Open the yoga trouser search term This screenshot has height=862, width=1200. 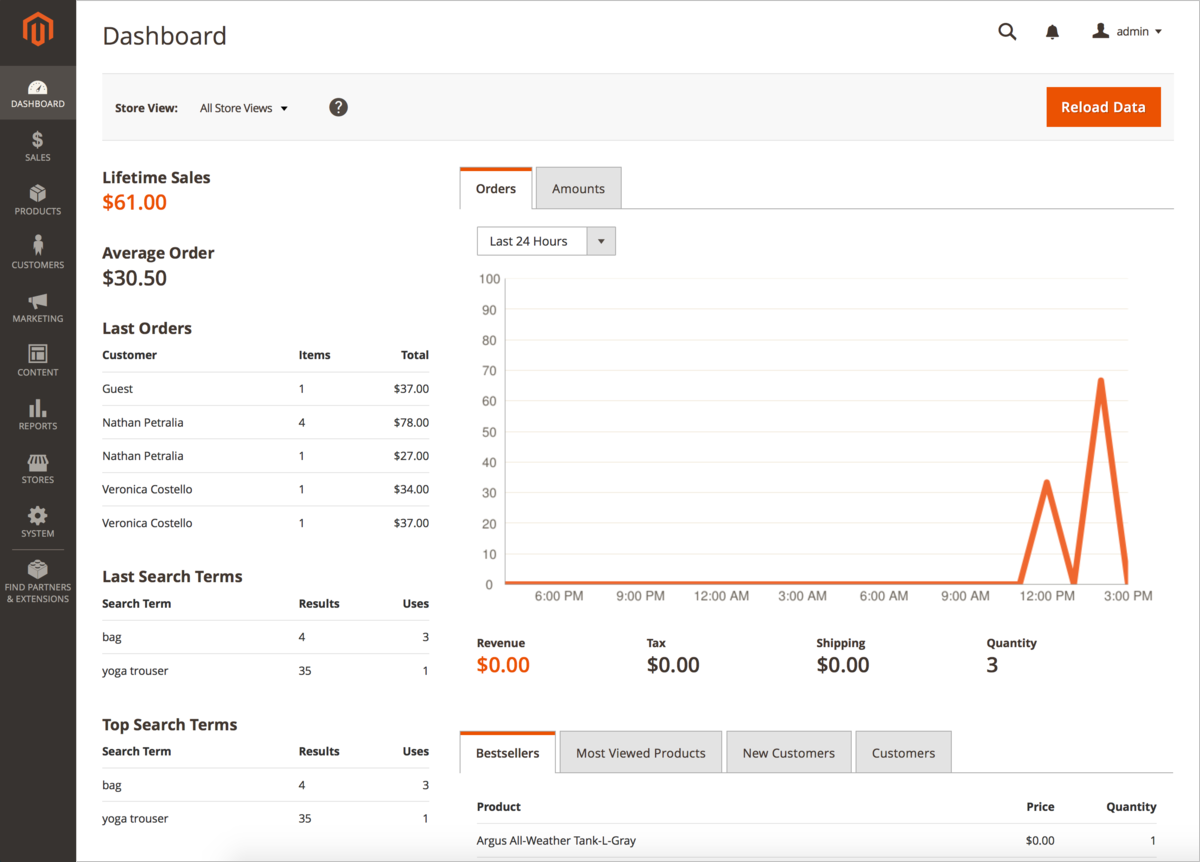click(x=134, y=670)
